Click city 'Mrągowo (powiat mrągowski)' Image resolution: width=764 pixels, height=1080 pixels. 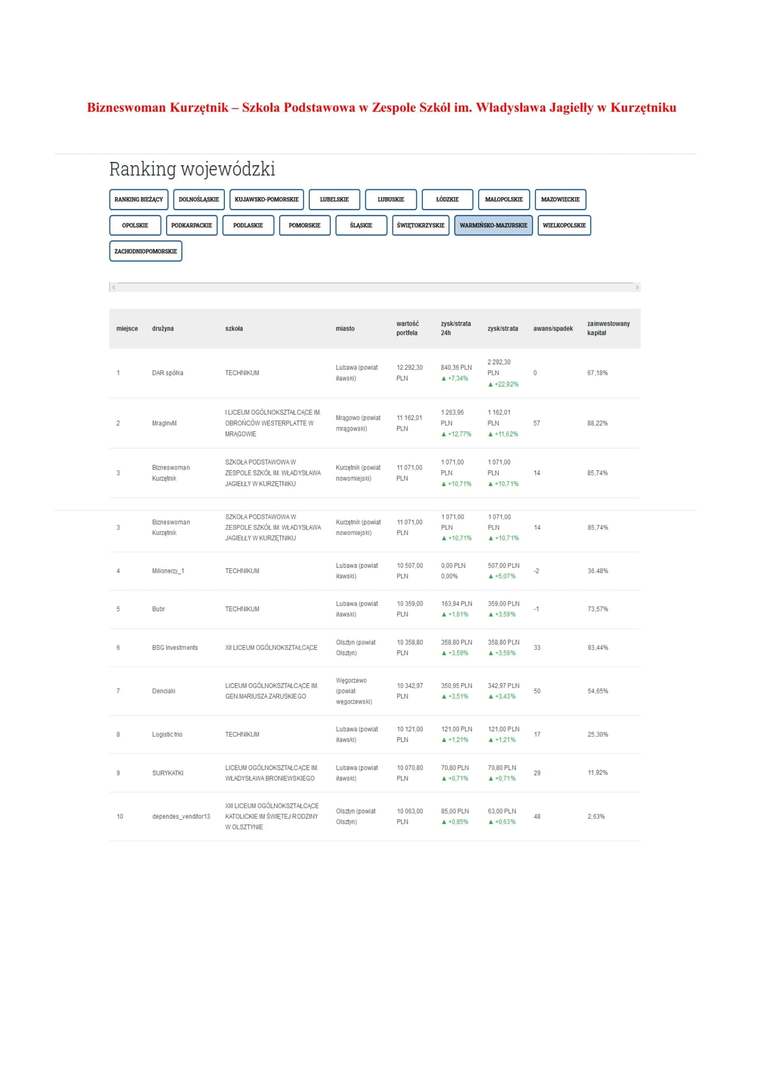(x=358, y=423)
